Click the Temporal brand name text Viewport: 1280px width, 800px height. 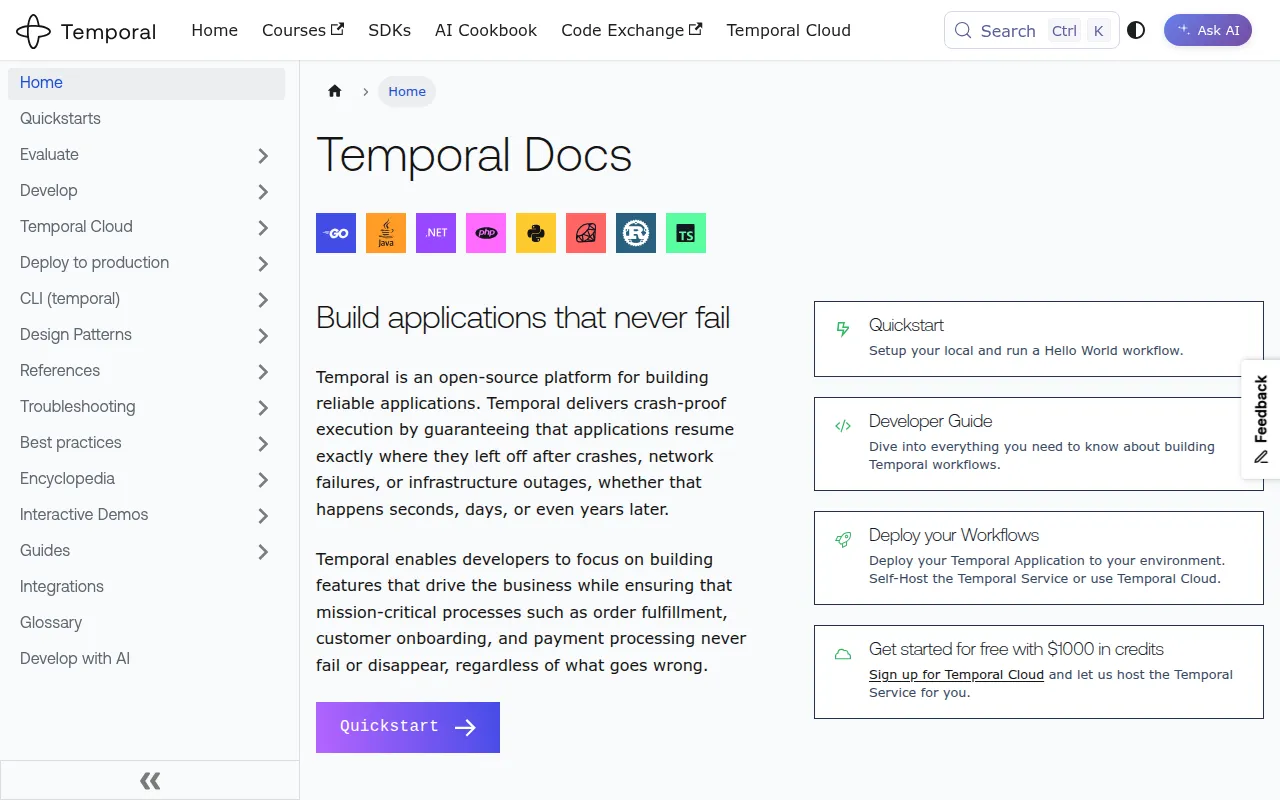[x=108, y=32]
